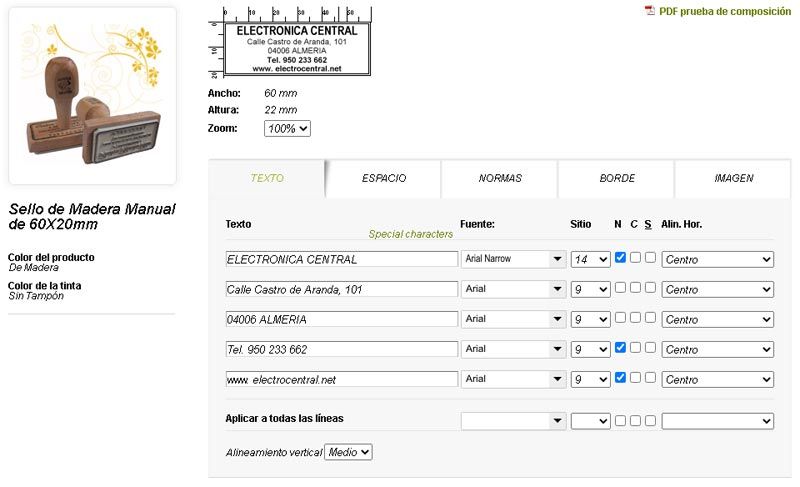800x487 pixels.
Task: Uncheck bold (N) for Tel. 950 line
Action: coord(620,347)
